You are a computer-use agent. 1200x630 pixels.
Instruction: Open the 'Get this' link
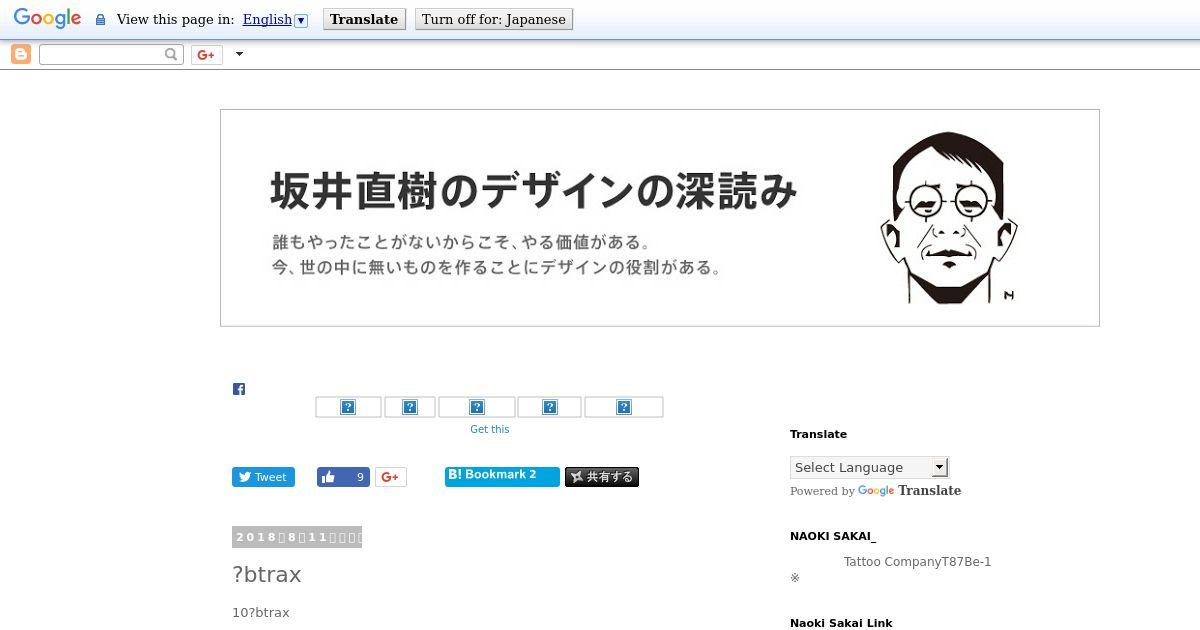coord(490,429)
